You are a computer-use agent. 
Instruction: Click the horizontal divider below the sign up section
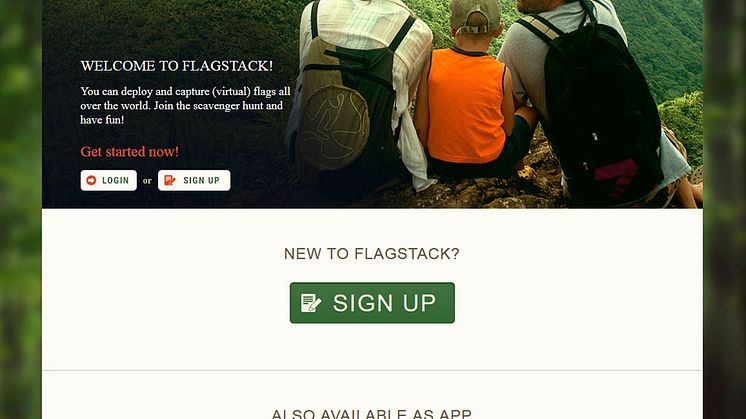tap(372, 370)
